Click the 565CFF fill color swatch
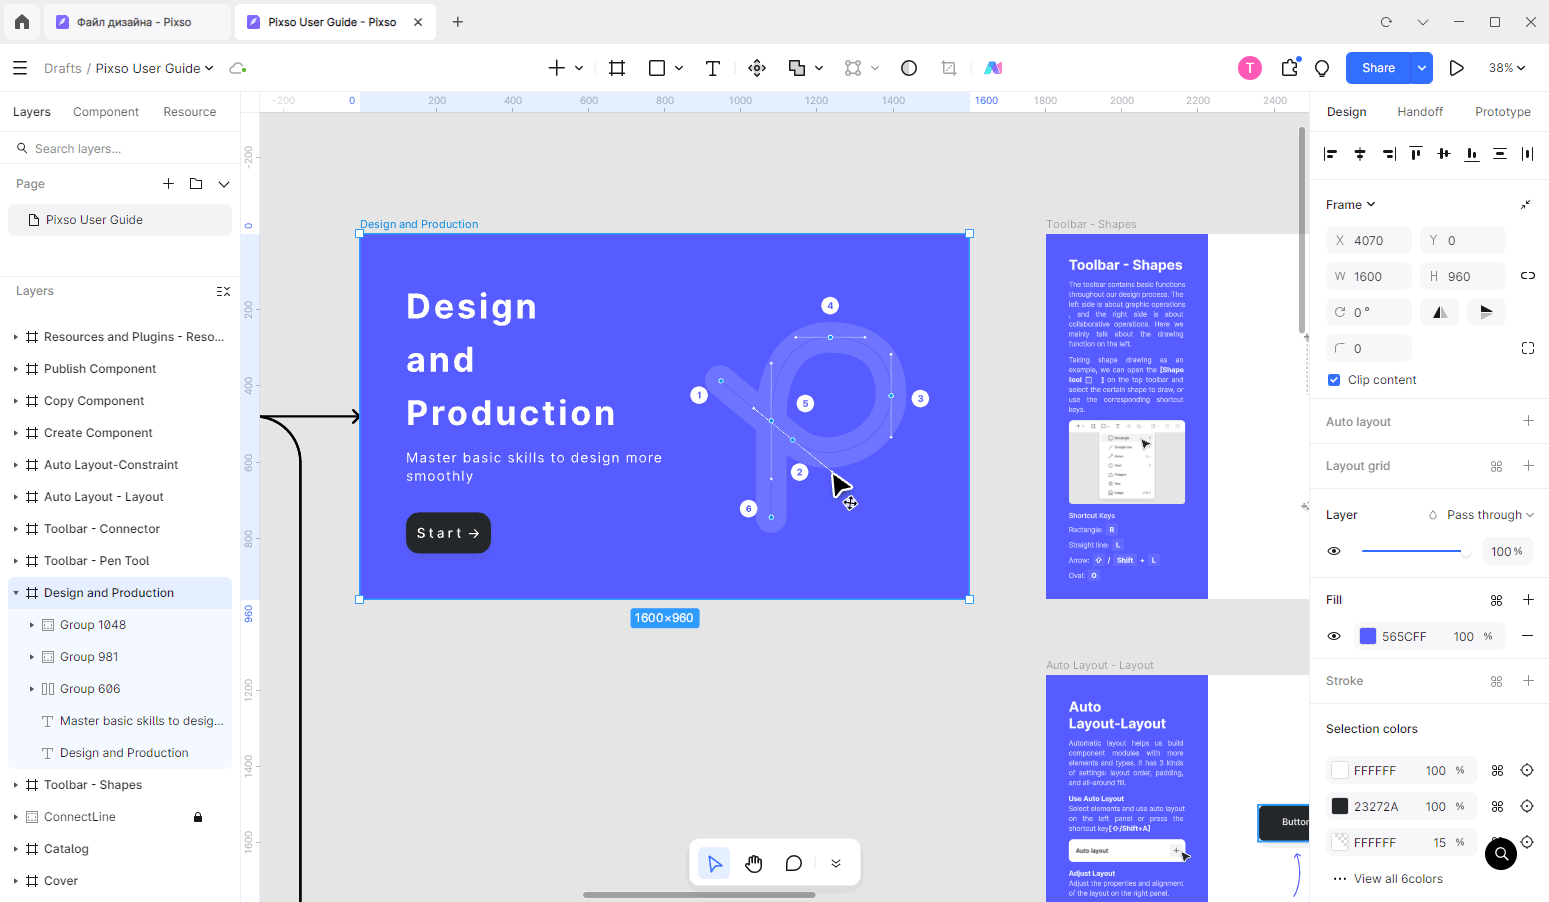Viewport: 1549px width, 902px height. point(1368,636)
